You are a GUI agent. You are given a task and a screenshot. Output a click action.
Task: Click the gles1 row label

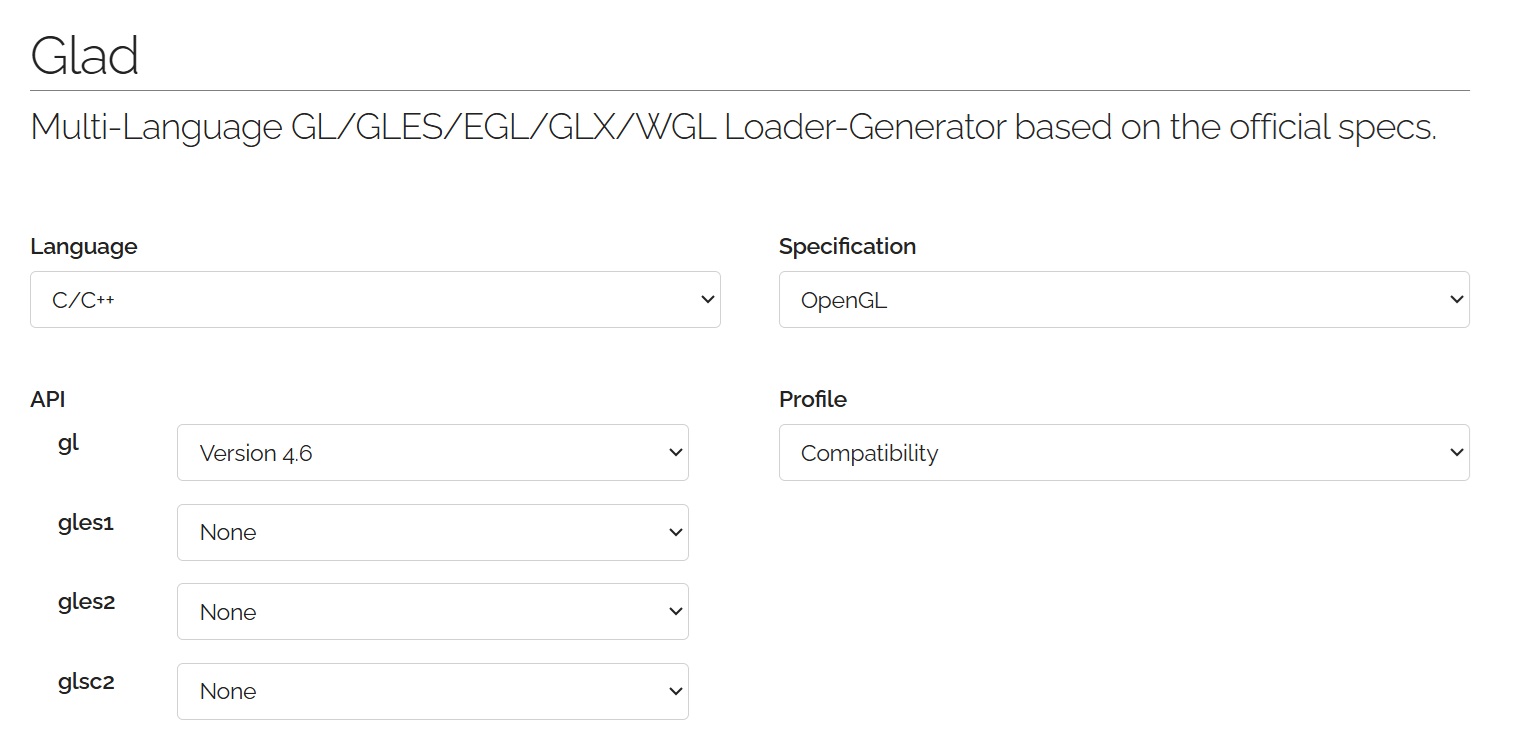pos(86,523)
